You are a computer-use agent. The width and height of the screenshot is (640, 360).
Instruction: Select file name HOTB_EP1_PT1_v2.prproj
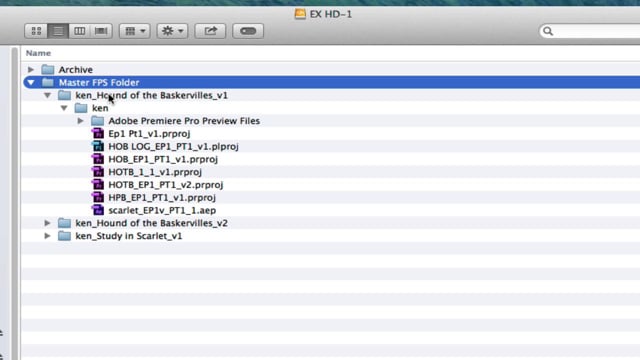166,185
